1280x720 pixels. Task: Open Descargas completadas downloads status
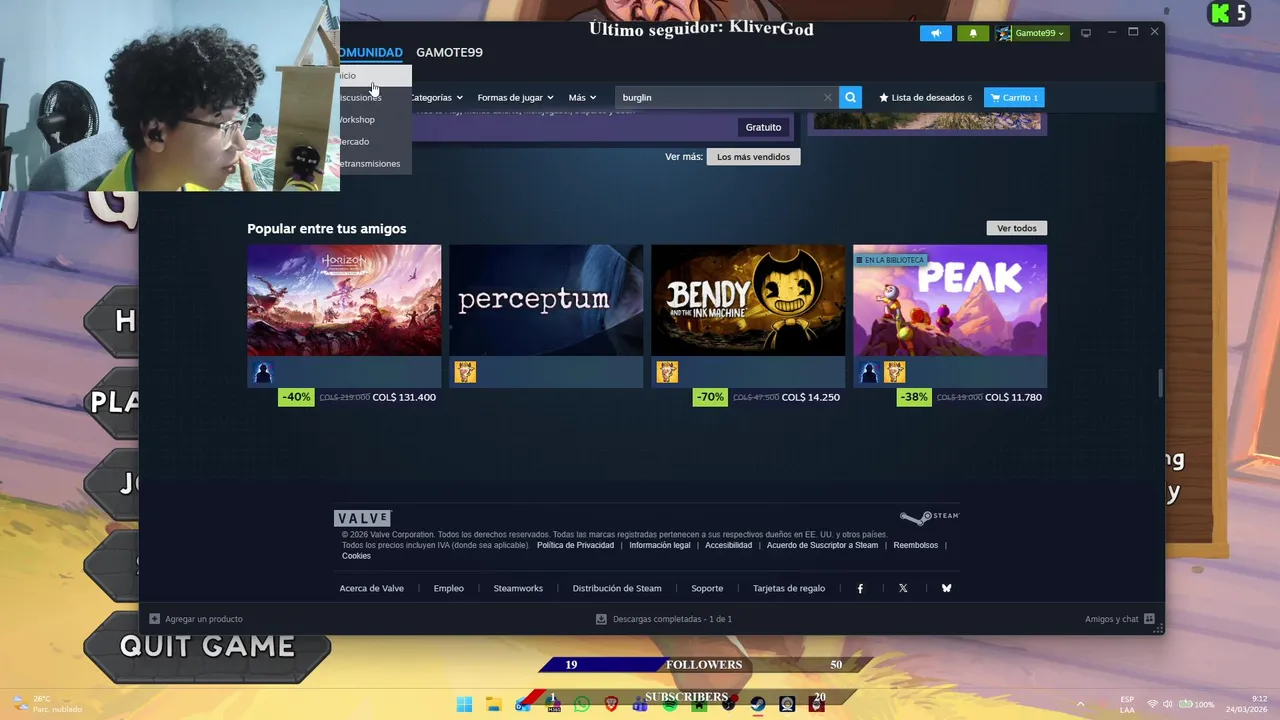point(664,619)
